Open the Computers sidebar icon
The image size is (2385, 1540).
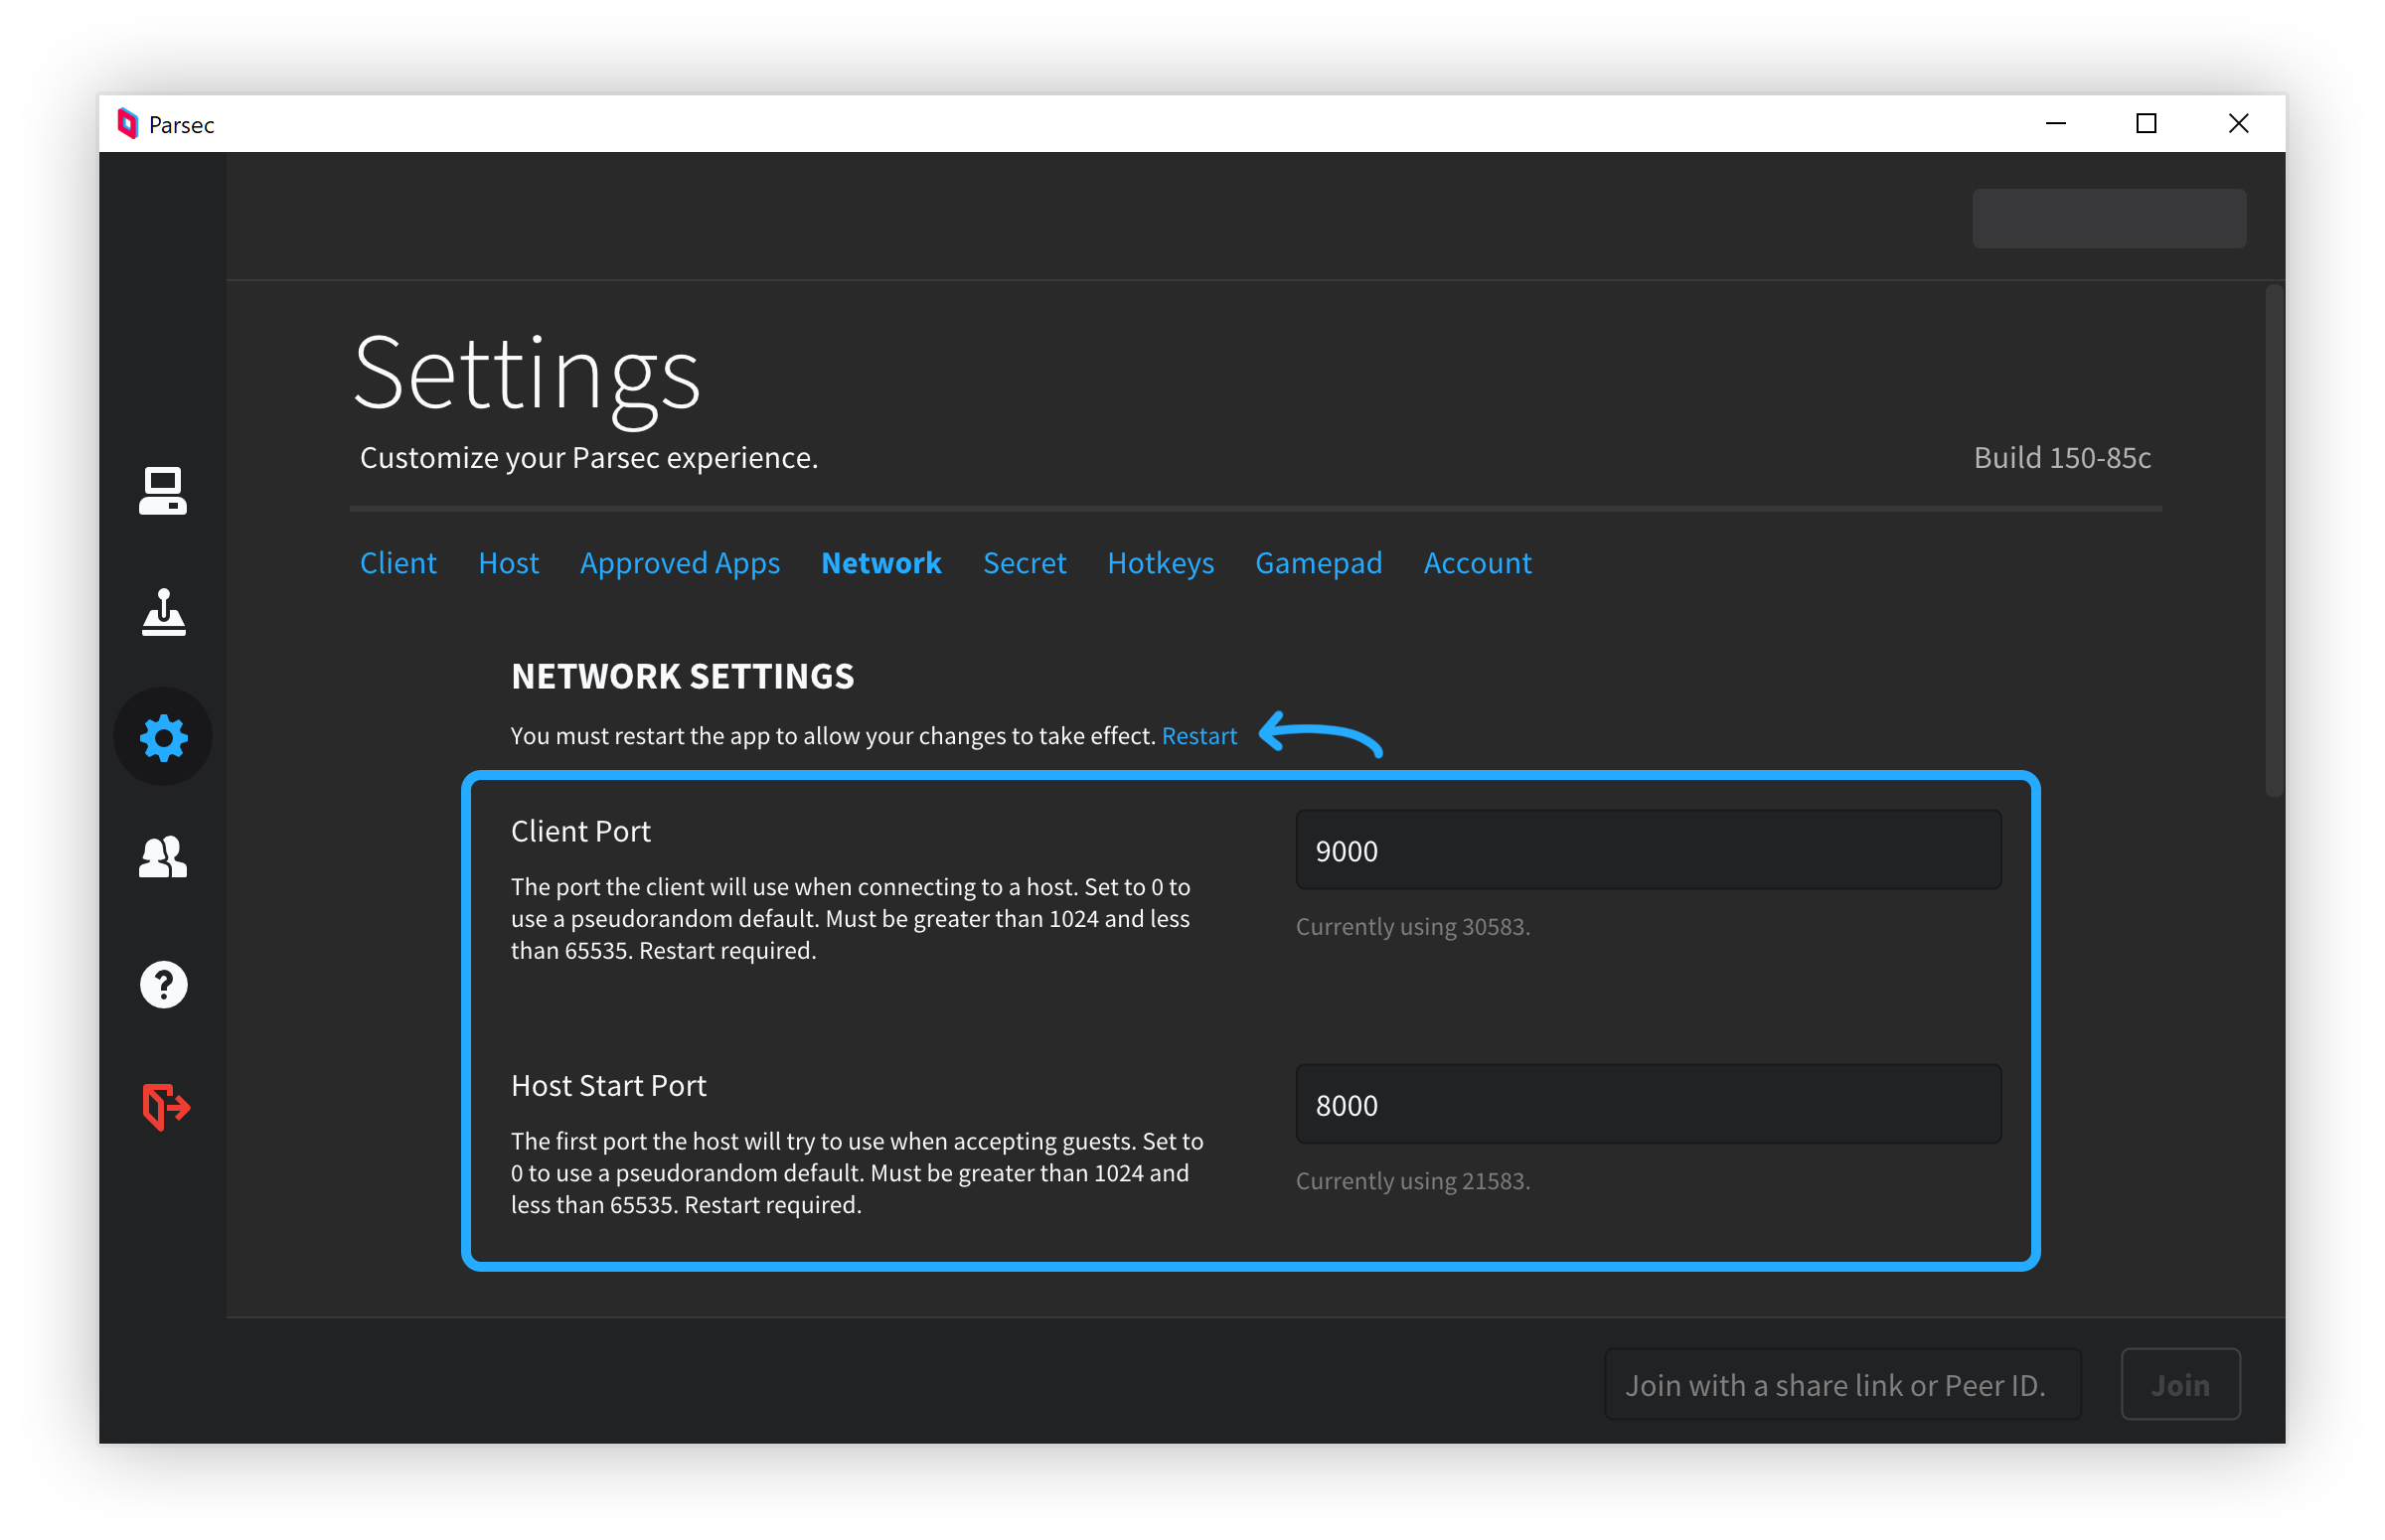coord(163,491)
